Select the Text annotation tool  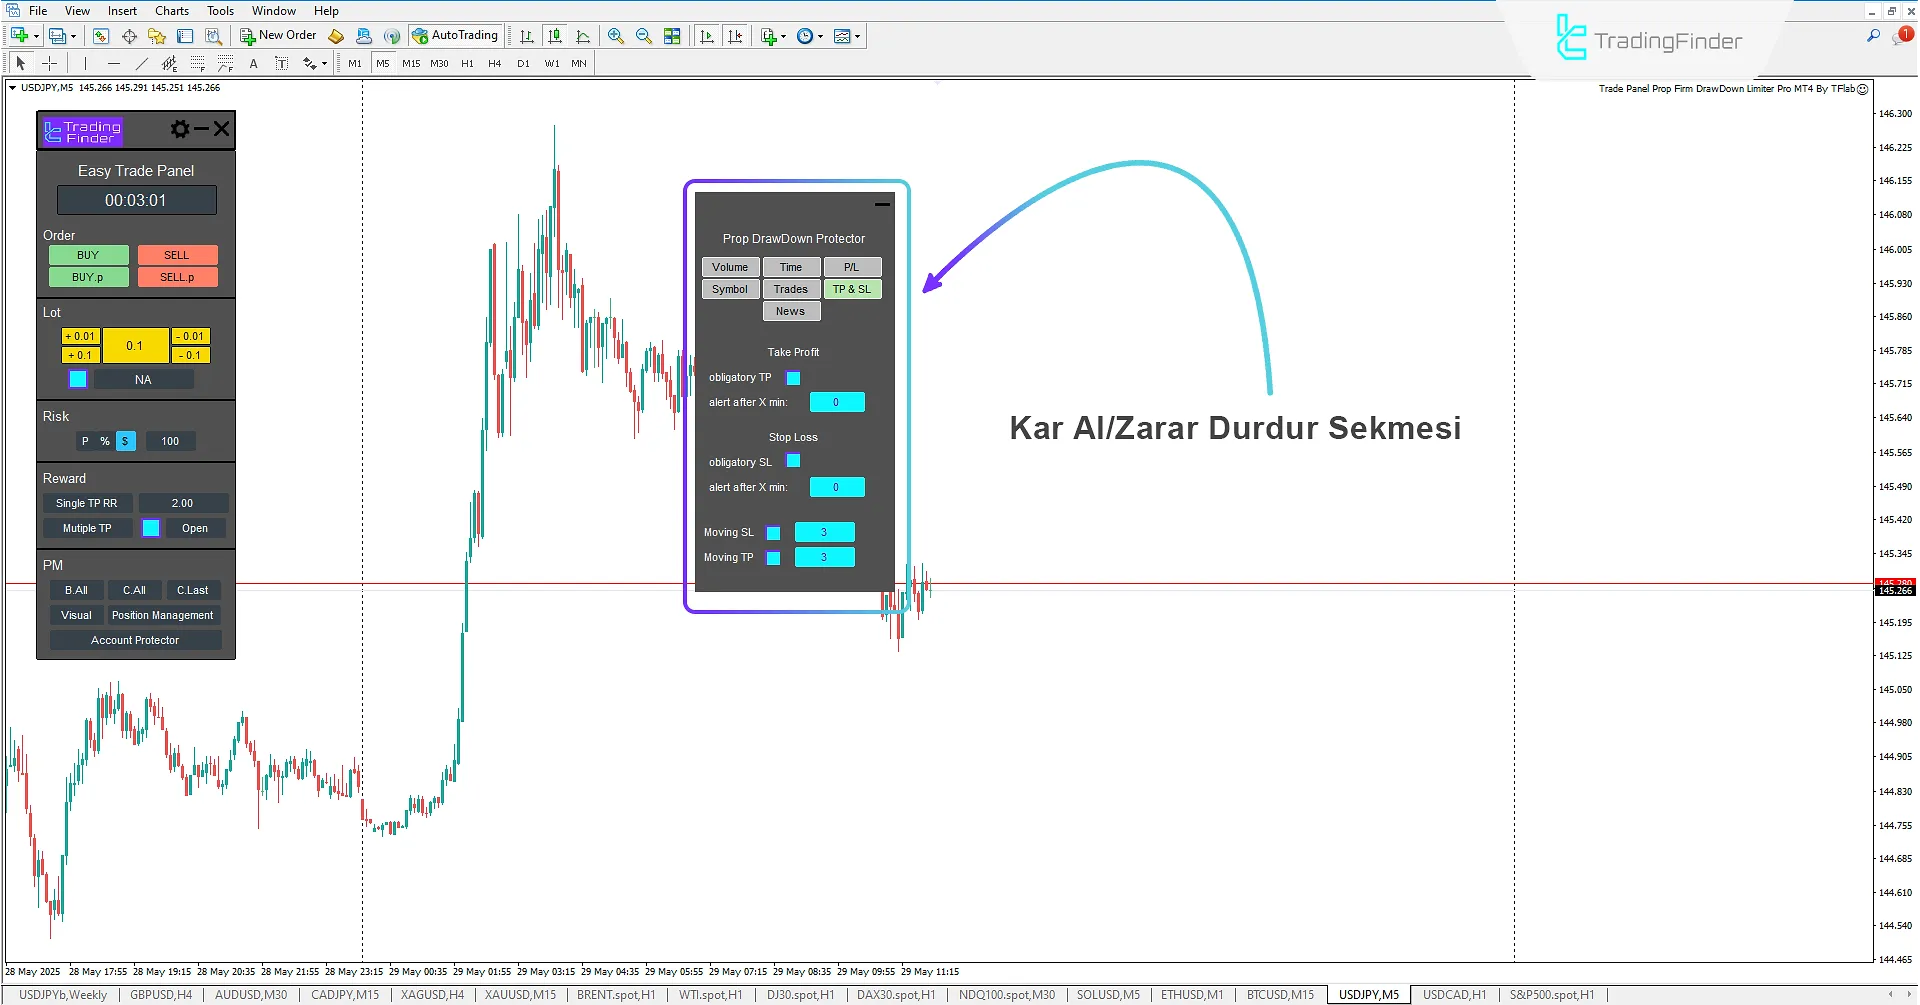click(253, 63)
